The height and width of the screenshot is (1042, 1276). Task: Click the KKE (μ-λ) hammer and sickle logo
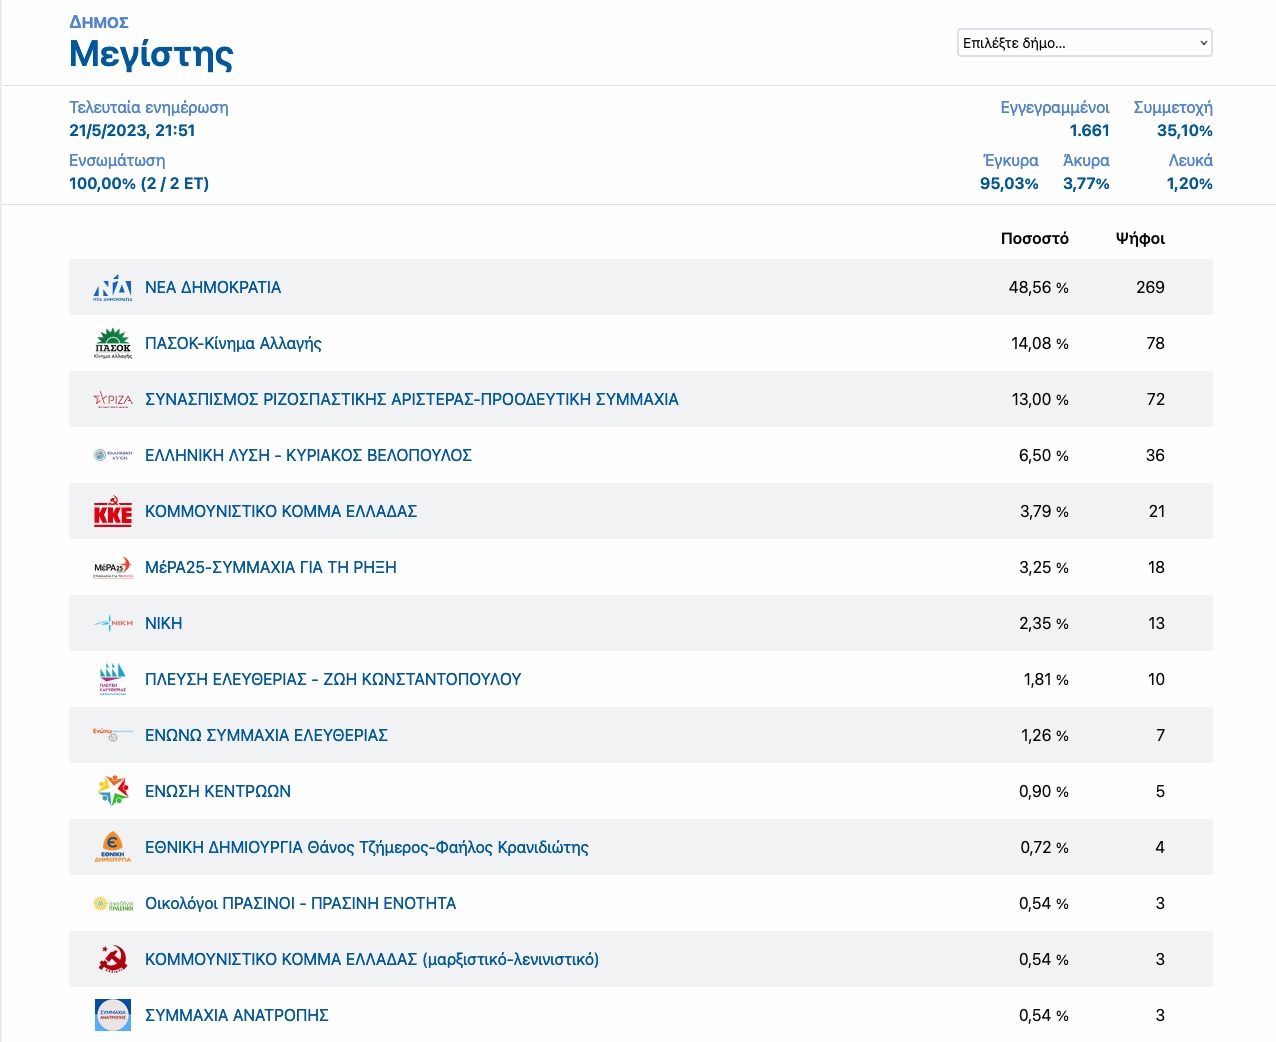click(113, 959)
